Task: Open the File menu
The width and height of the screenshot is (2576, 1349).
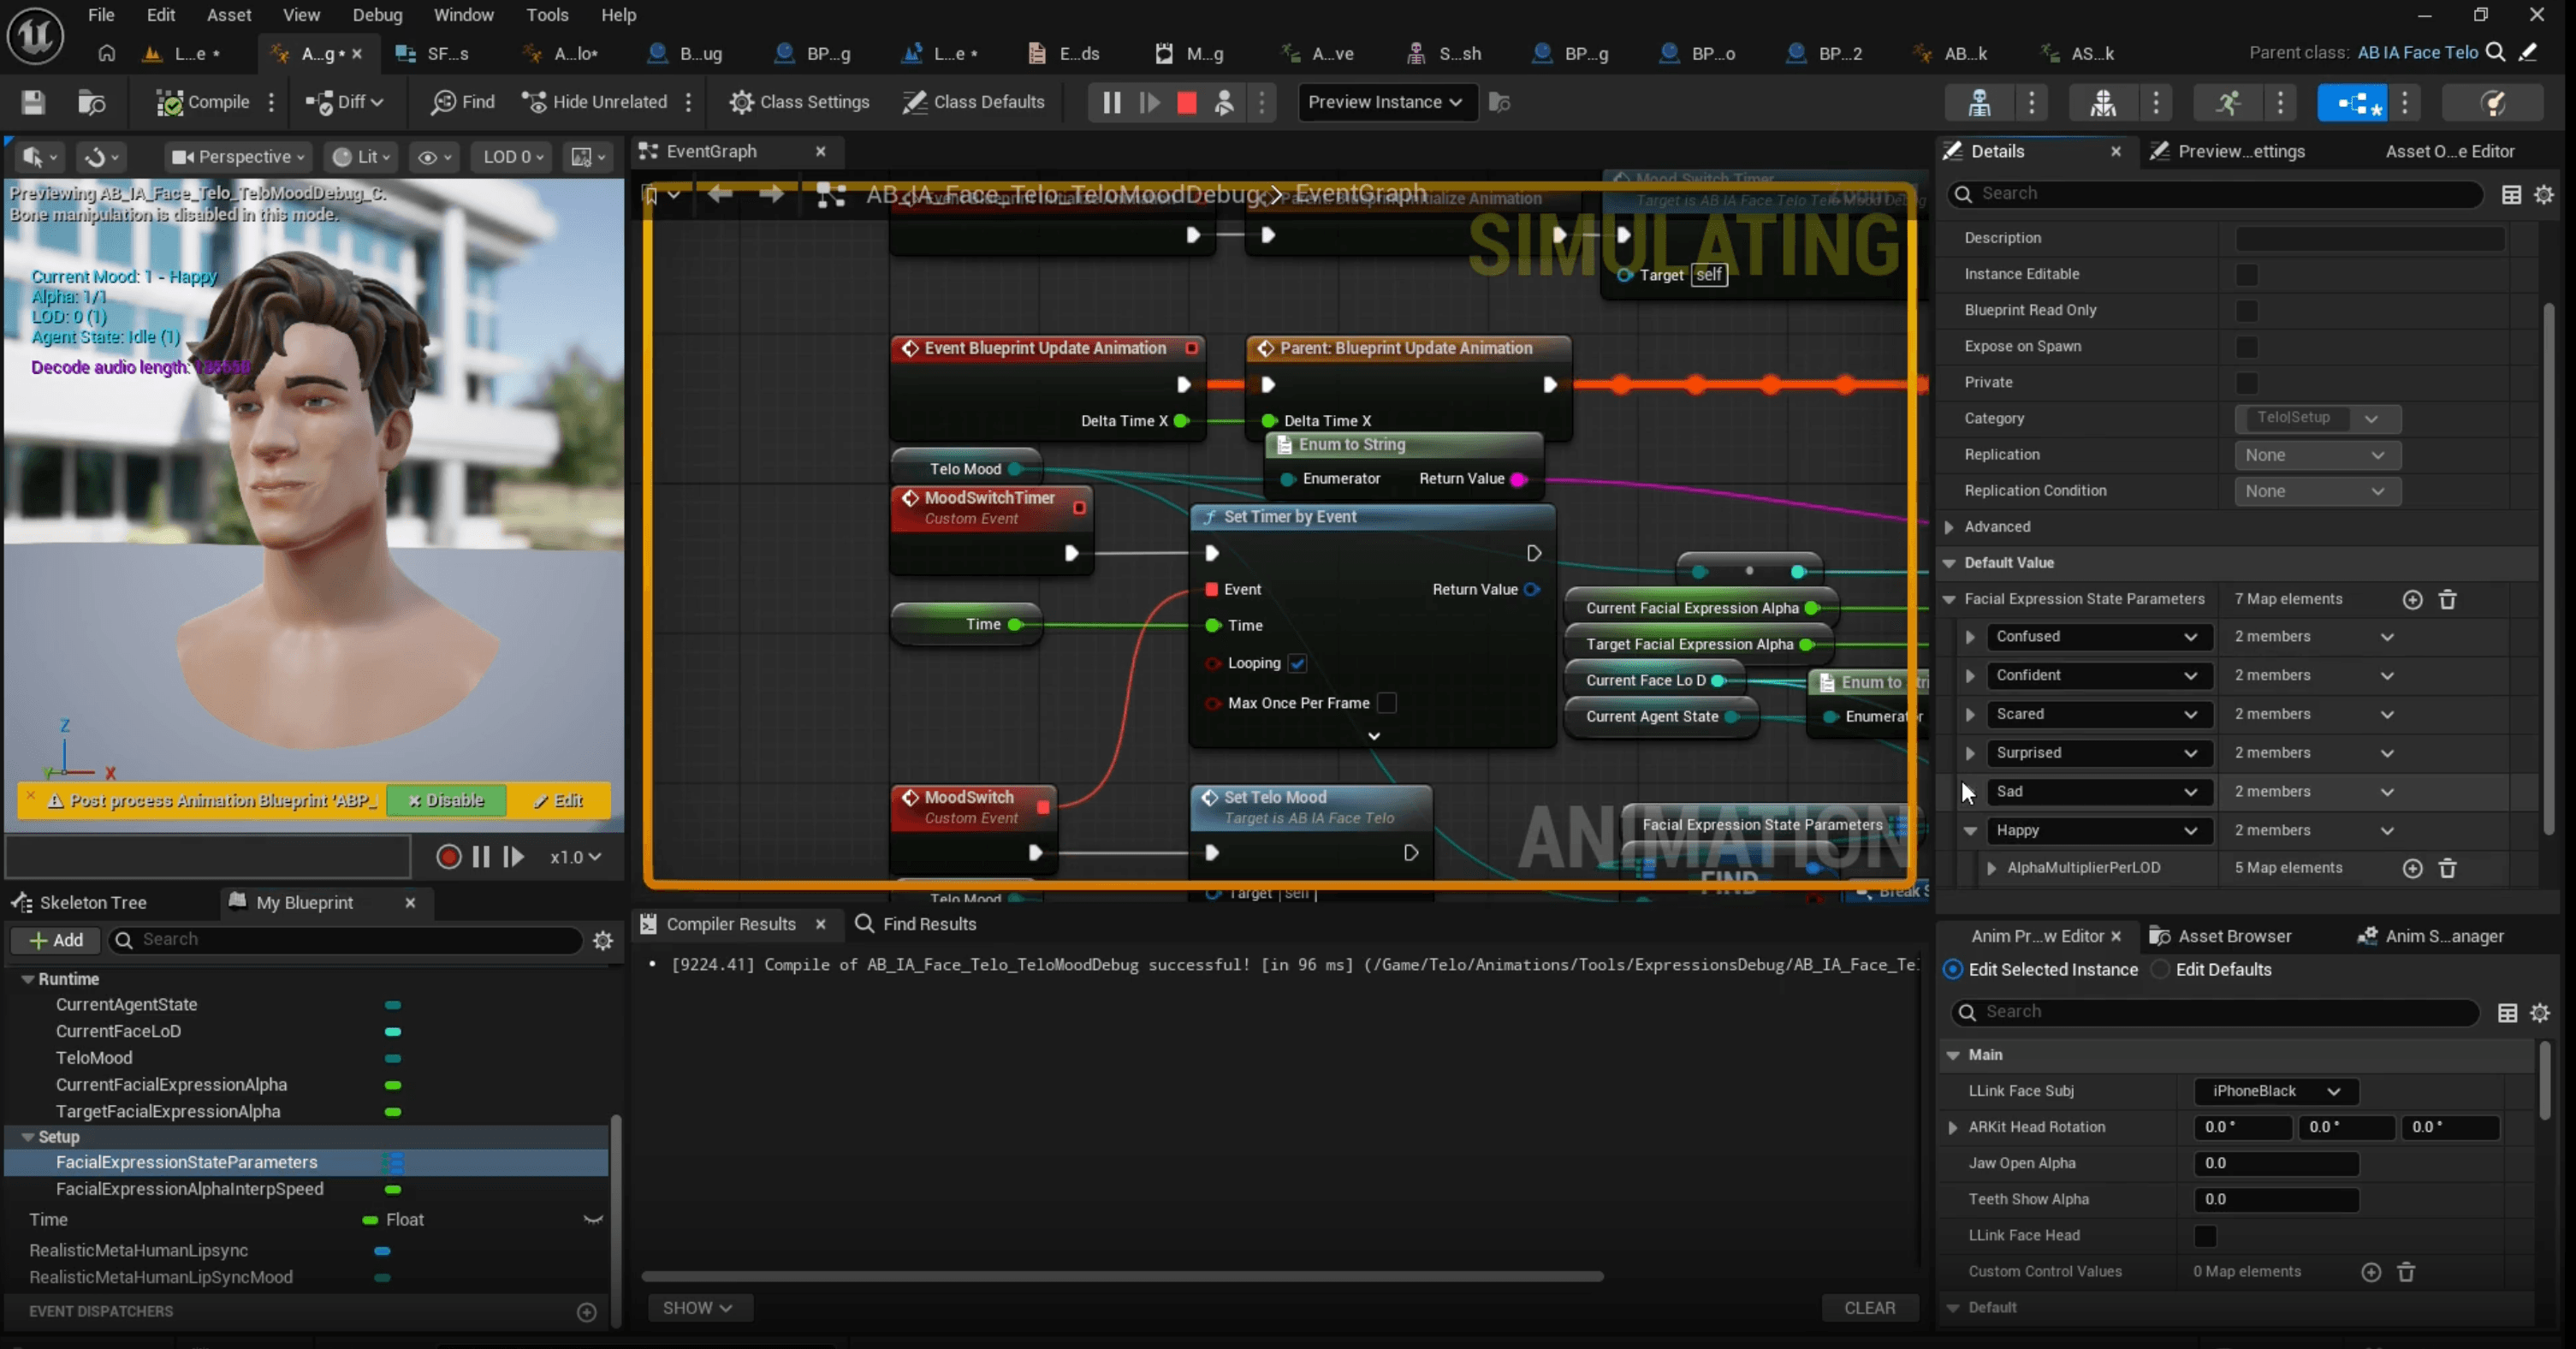Action: (101, 15)
